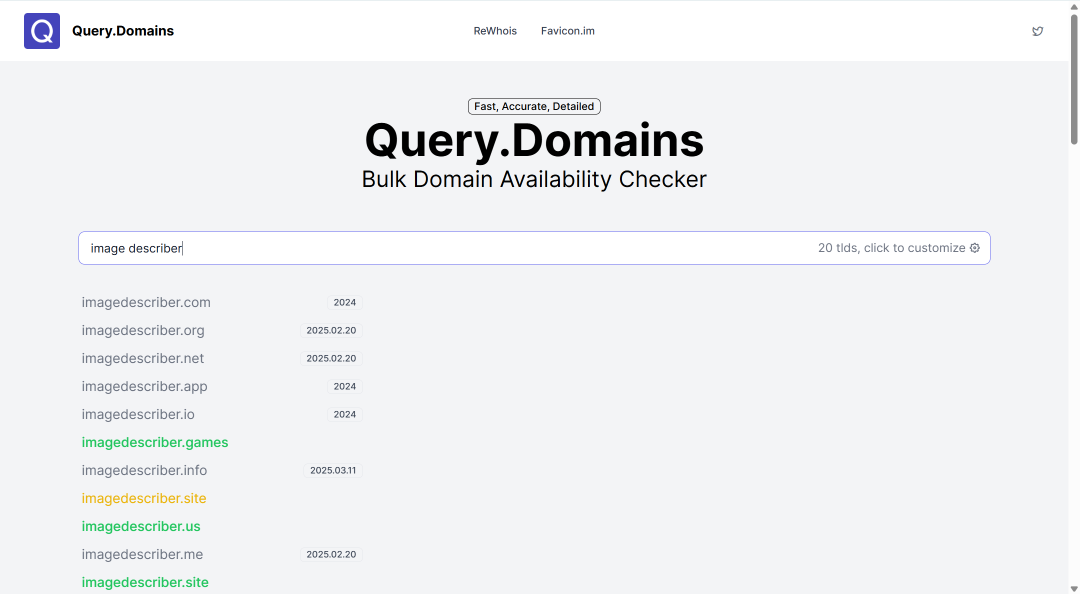
Task: Open green imagedescriber.site domain
Action: (x=145, y=582)
